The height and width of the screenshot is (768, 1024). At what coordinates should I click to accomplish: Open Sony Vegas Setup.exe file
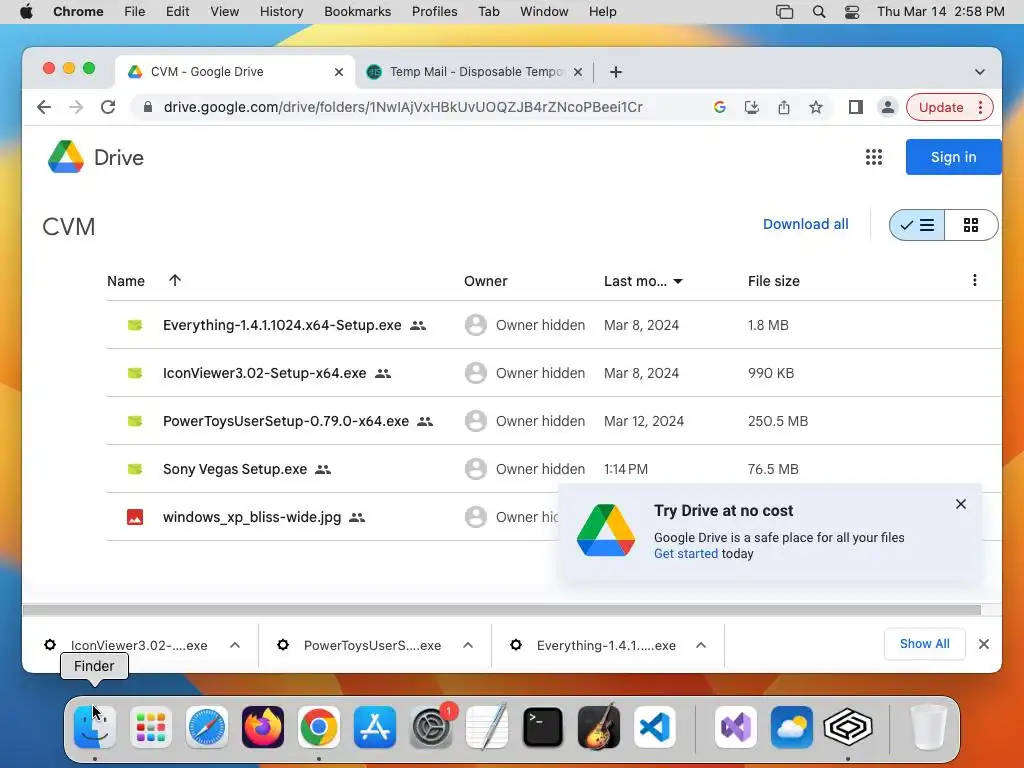pos(234,469)
